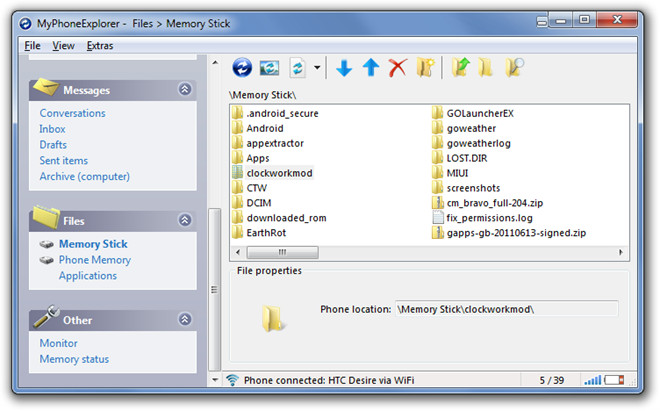Select the MIUI folder
Screen dimensions: 660x411
[x=450, y=173]
